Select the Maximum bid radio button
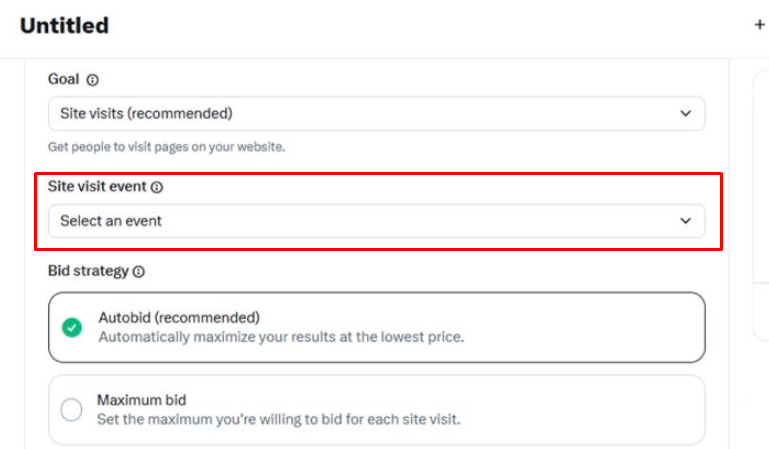The image size is (769, 449). 72,409
